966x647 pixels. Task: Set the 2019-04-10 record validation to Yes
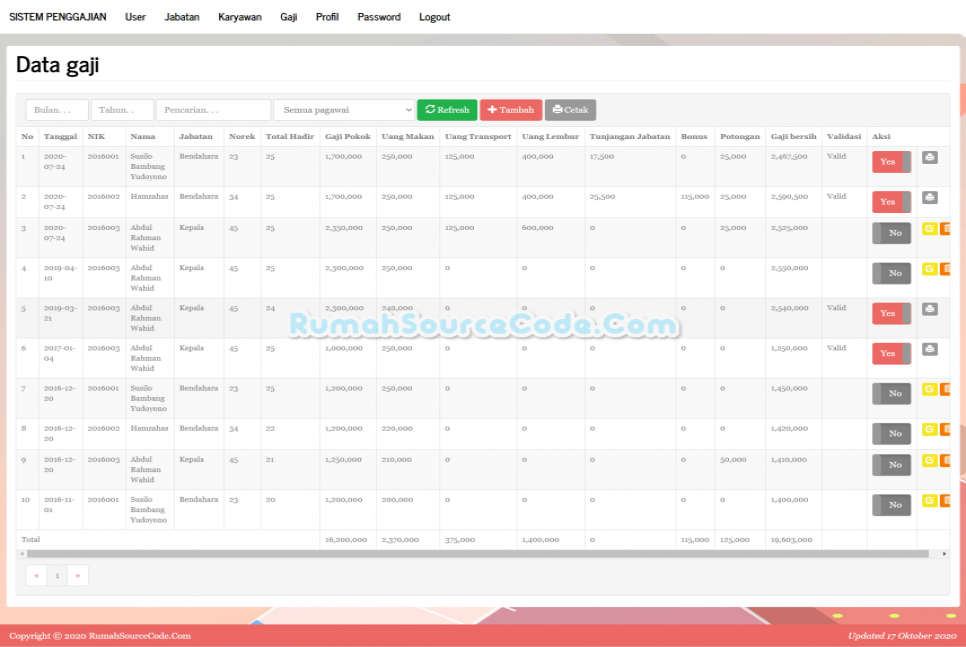[891, 272]
